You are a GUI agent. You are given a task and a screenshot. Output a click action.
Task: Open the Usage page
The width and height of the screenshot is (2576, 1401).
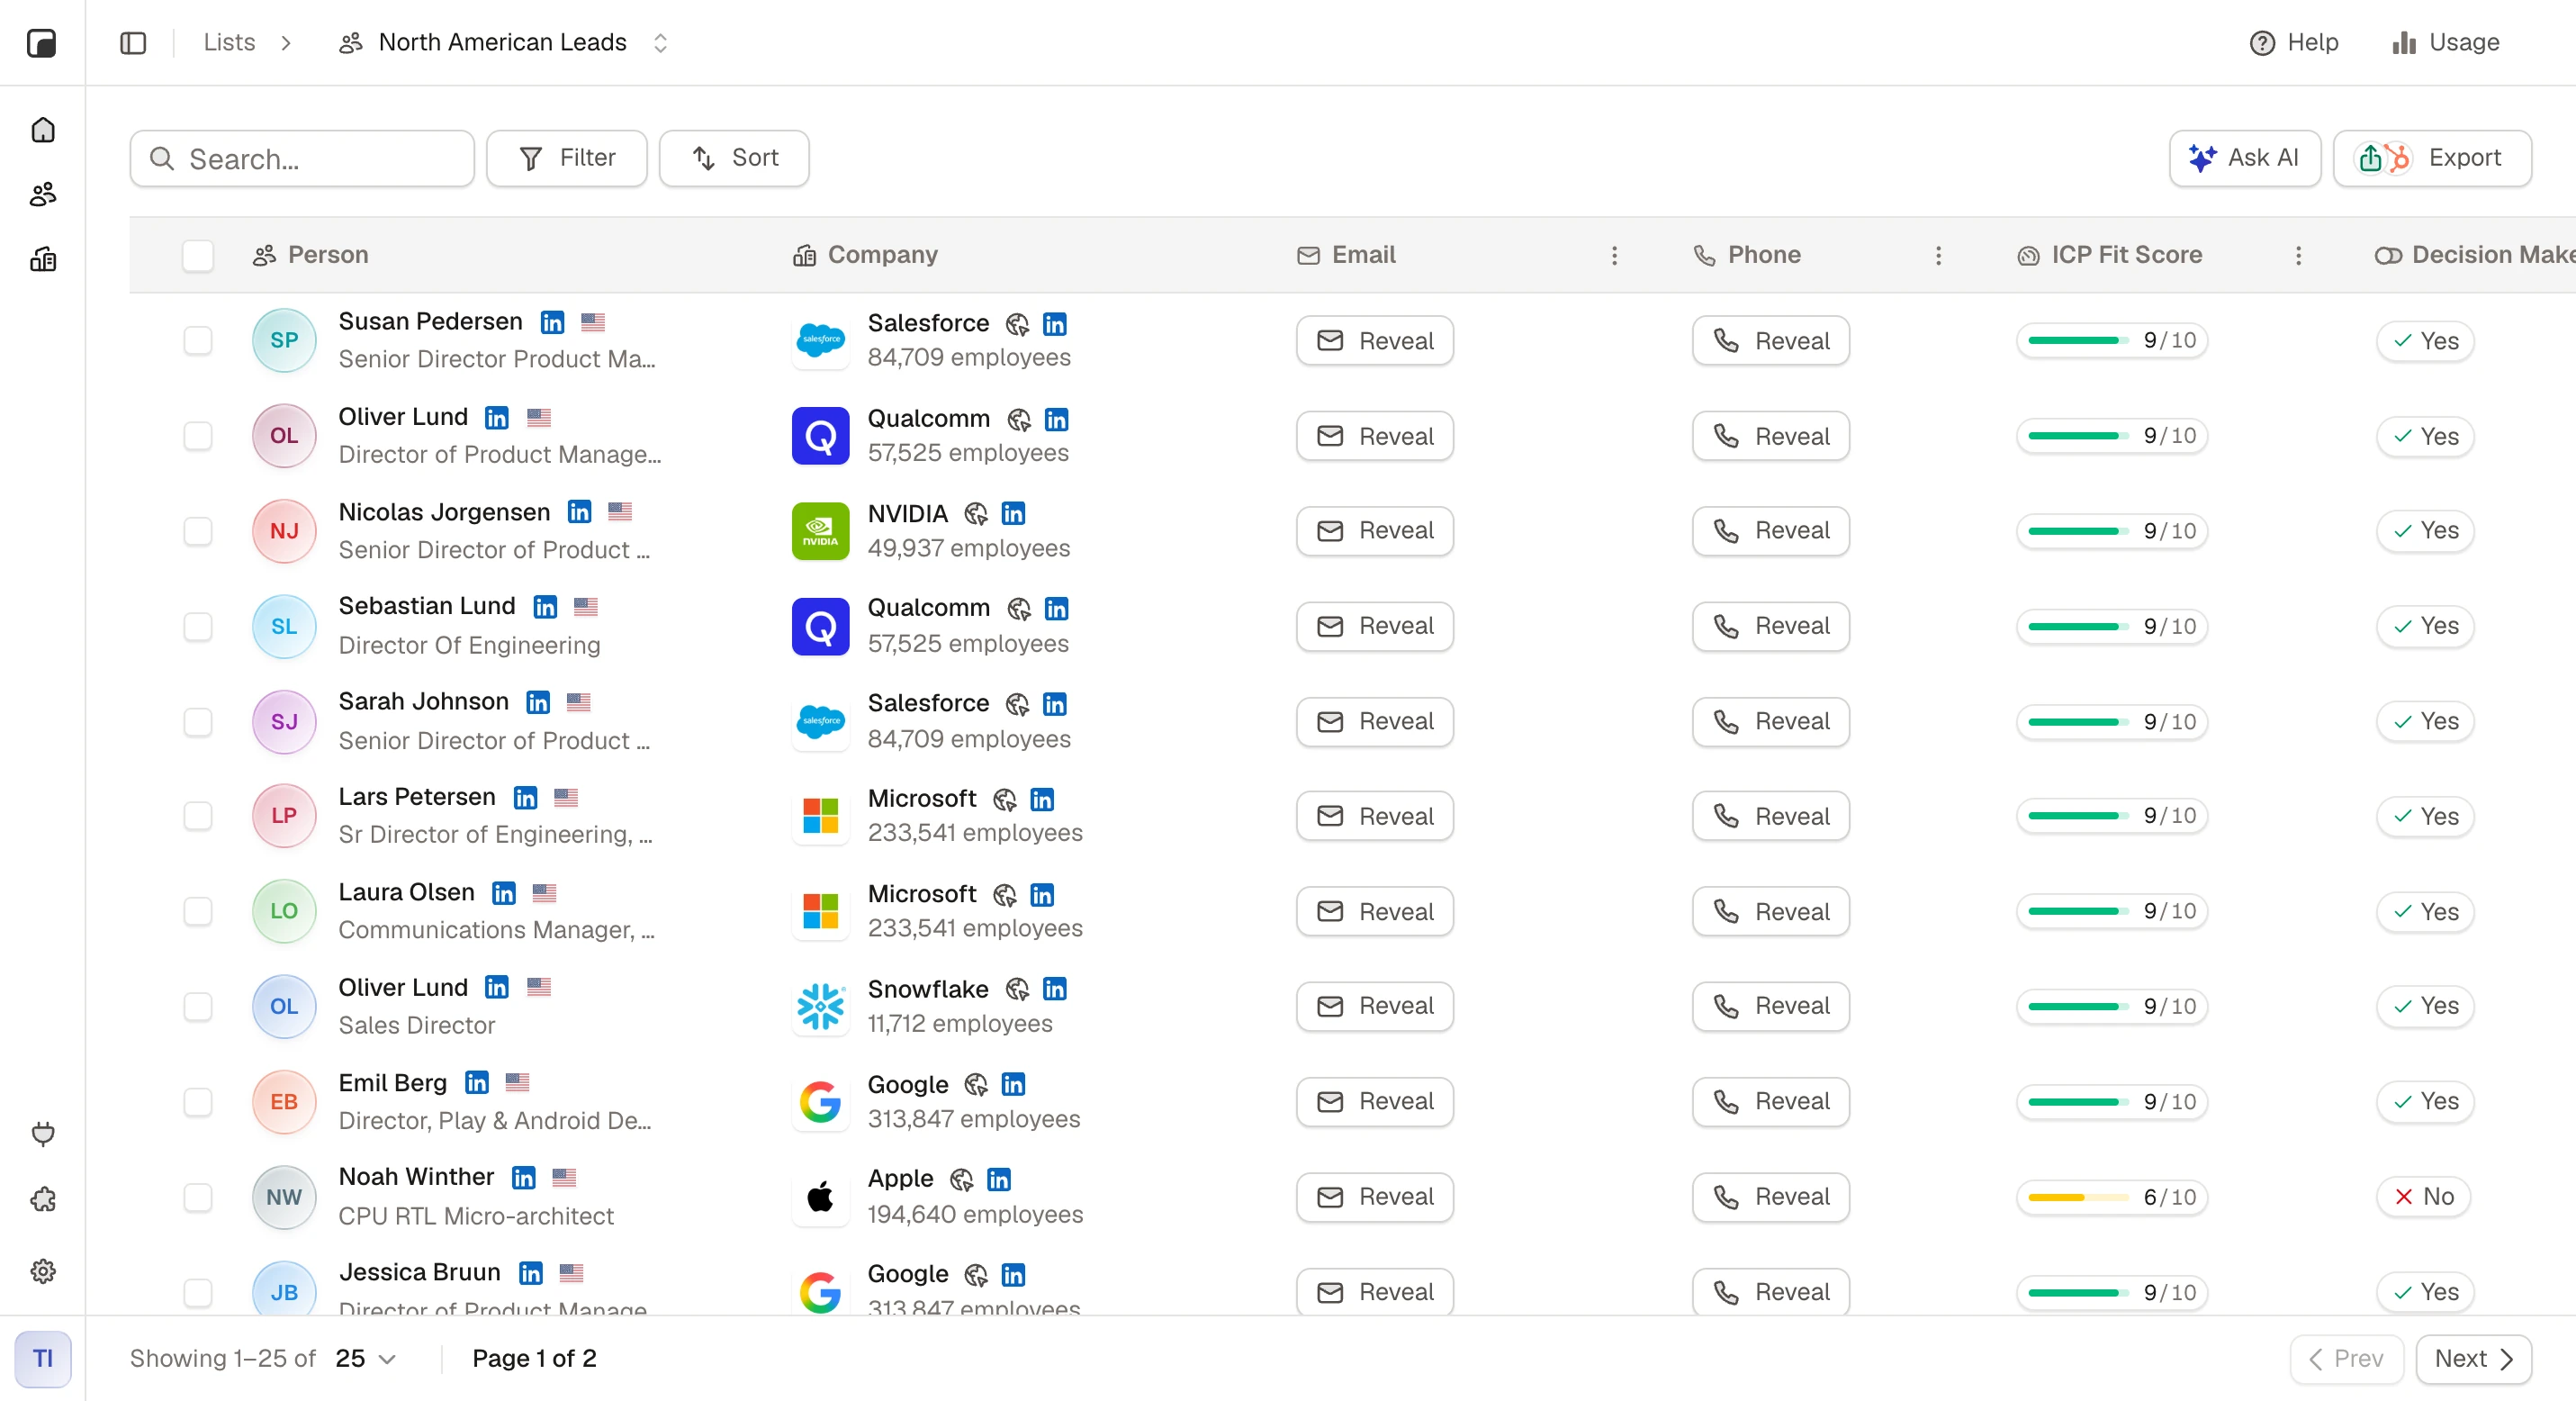tap(2446, 43)
